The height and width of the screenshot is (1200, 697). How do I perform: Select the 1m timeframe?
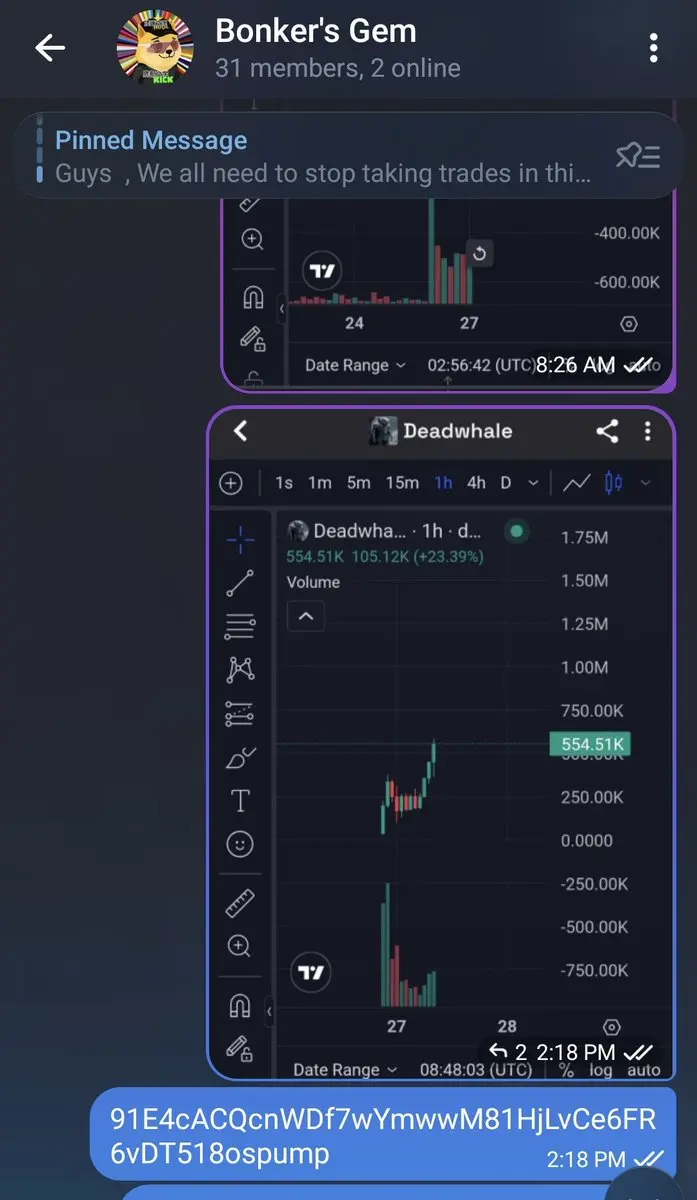click(x=320, y=483)
